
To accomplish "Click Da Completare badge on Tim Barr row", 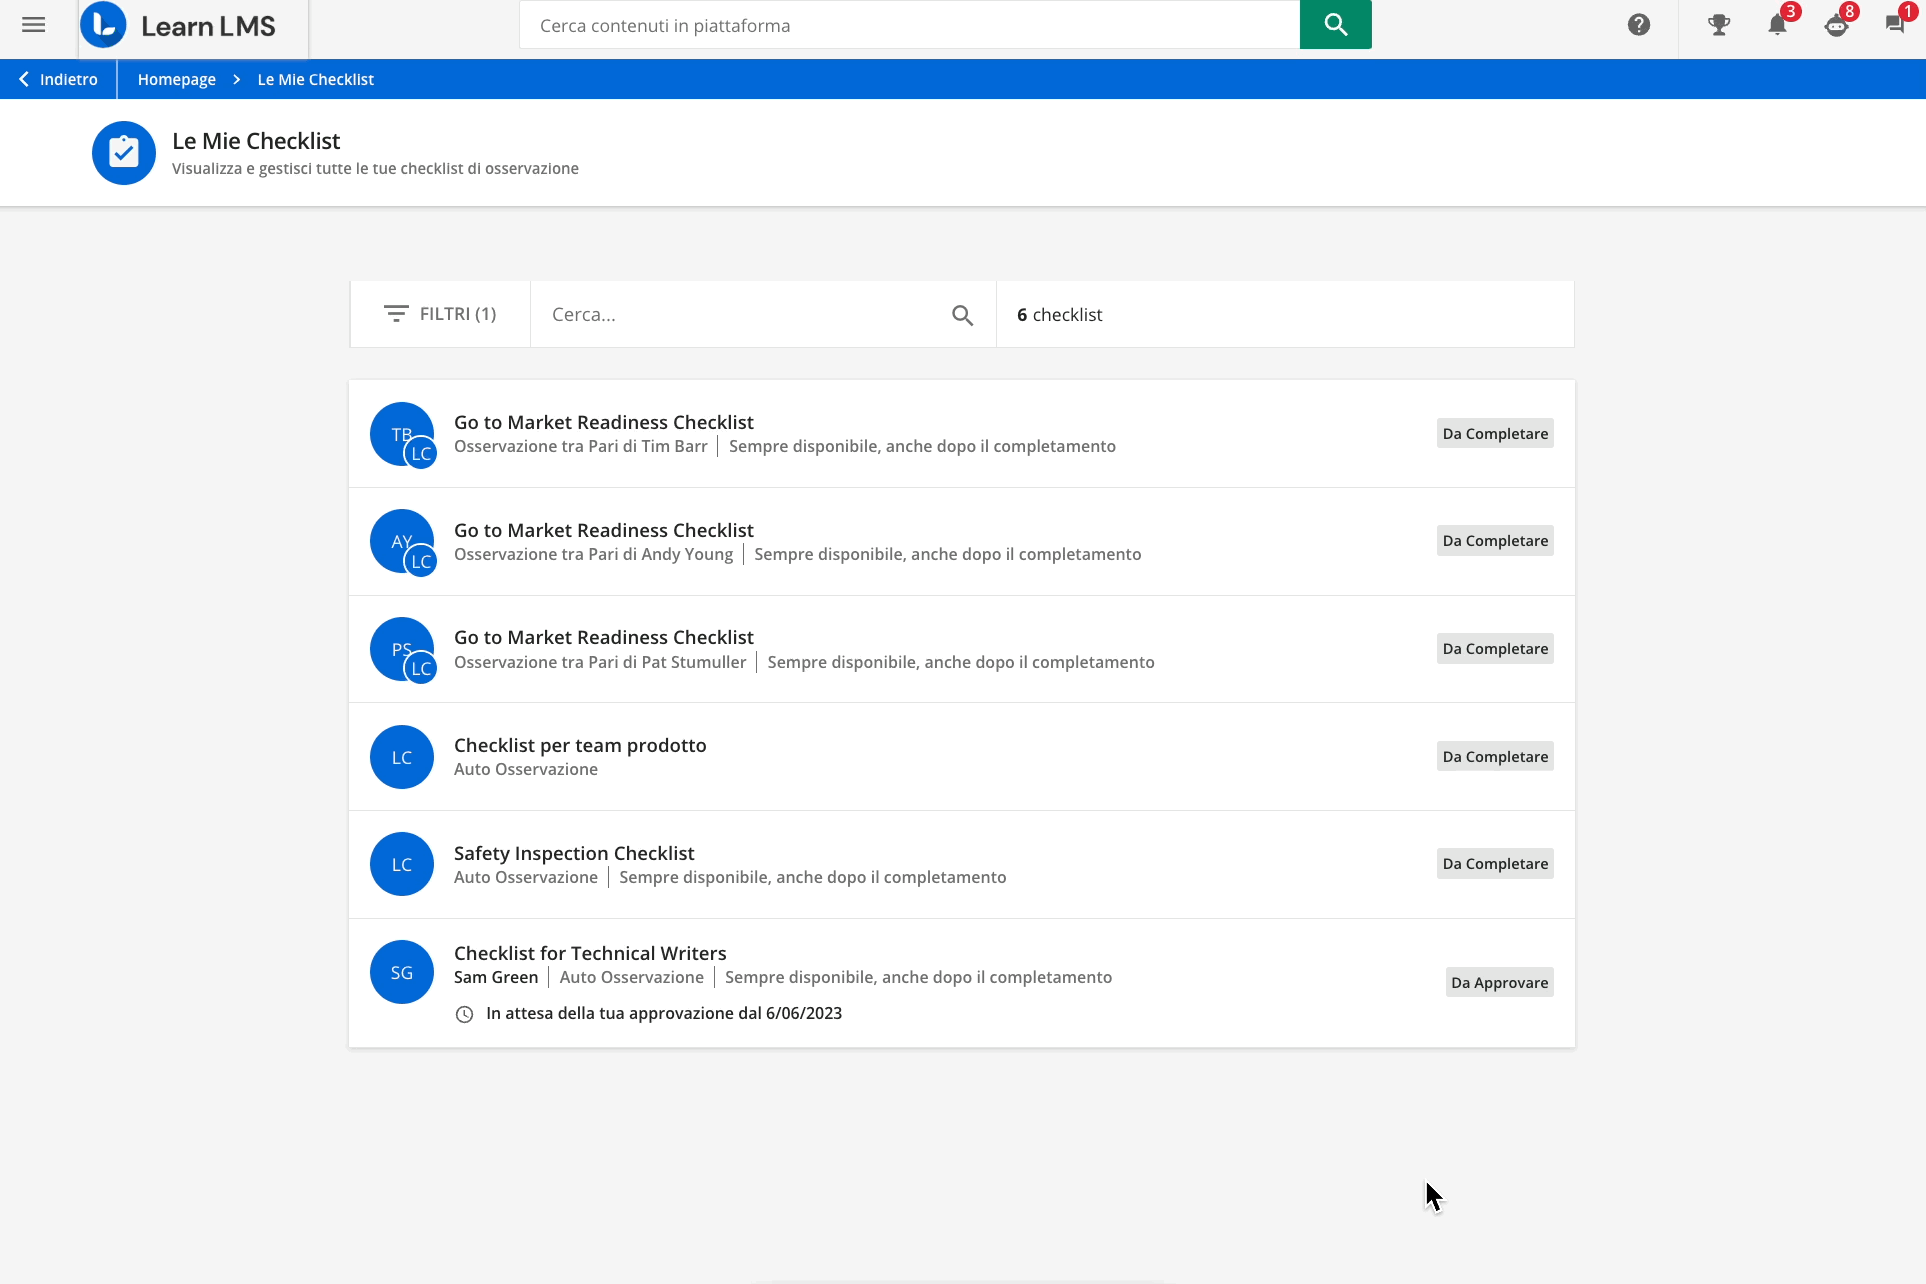I will tap(1495, 433).
